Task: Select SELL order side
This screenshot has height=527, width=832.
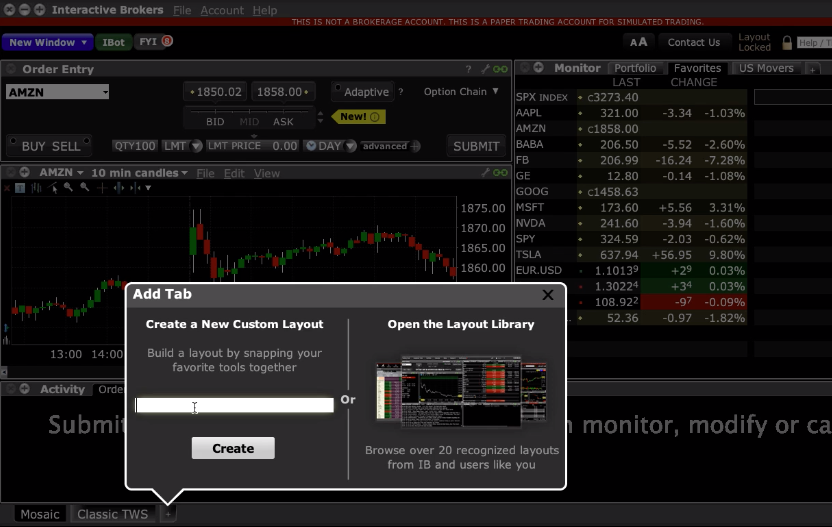Action: point(66,146)
